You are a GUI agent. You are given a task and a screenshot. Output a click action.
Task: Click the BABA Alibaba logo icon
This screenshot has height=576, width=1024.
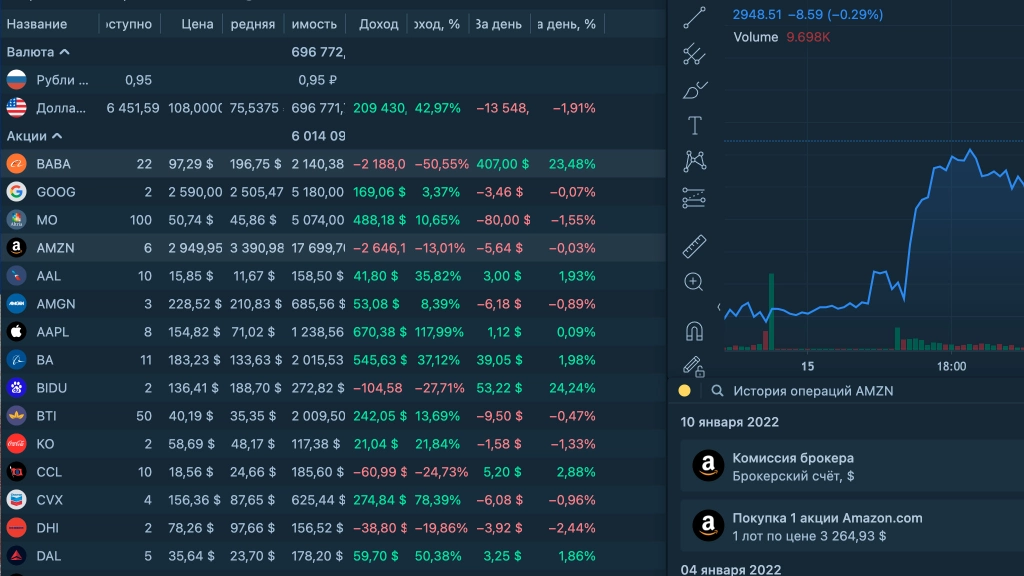tap(16, 164)
